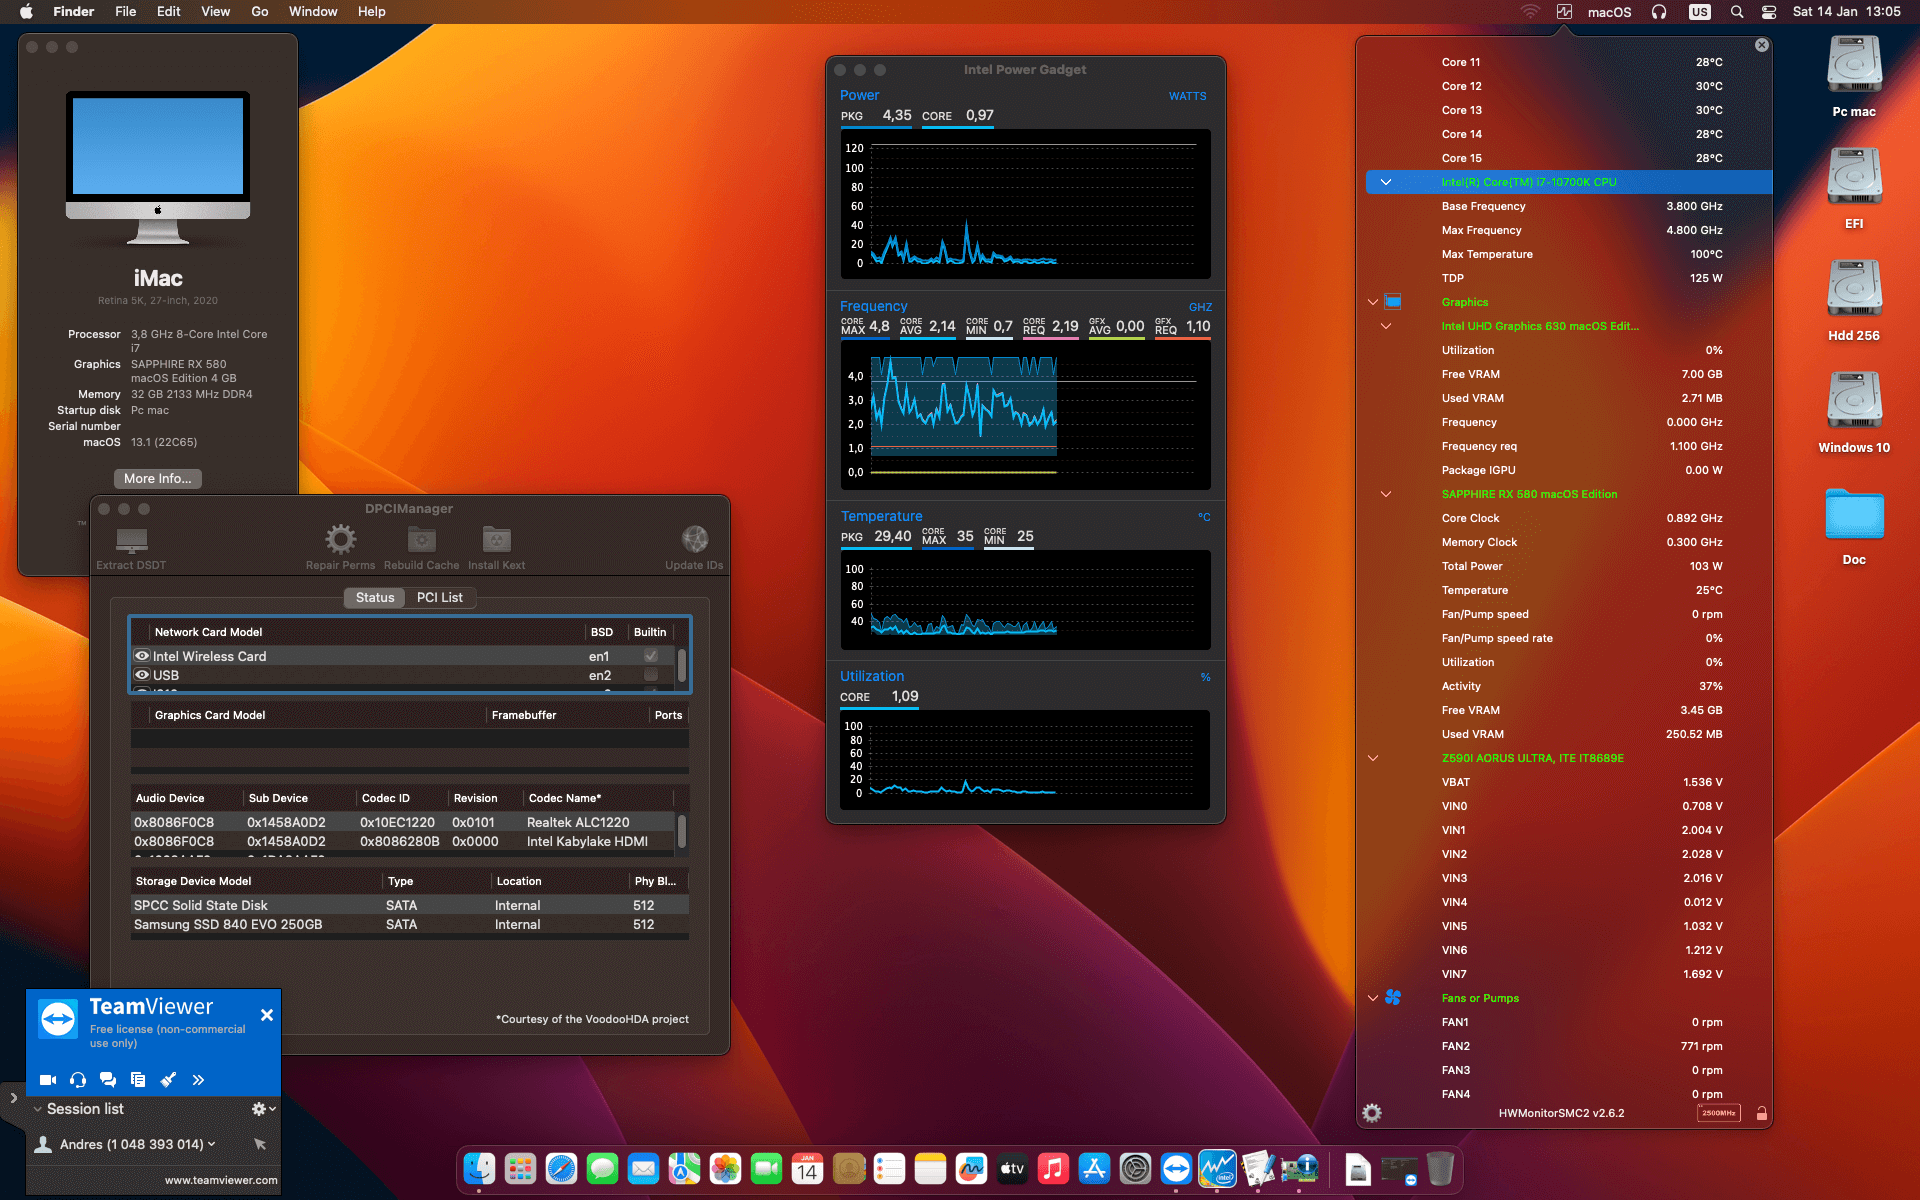
Task: Switch to PCI List tab
Action: 440,597
